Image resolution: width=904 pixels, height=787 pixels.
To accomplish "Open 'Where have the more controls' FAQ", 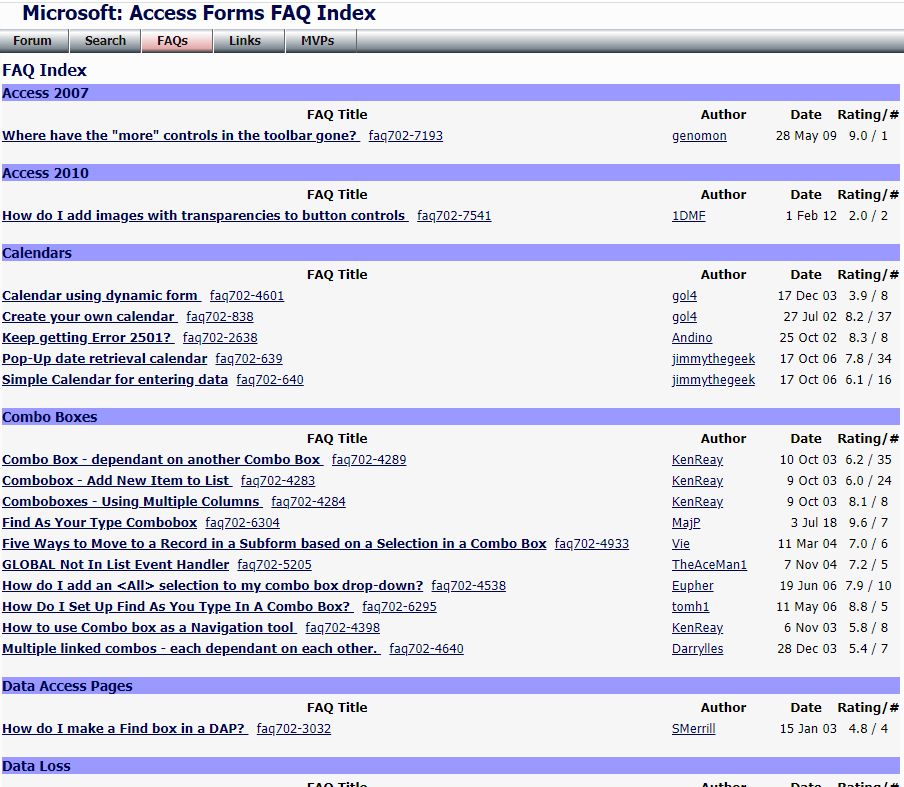I will pyautogui.click(x=180, y=136).
